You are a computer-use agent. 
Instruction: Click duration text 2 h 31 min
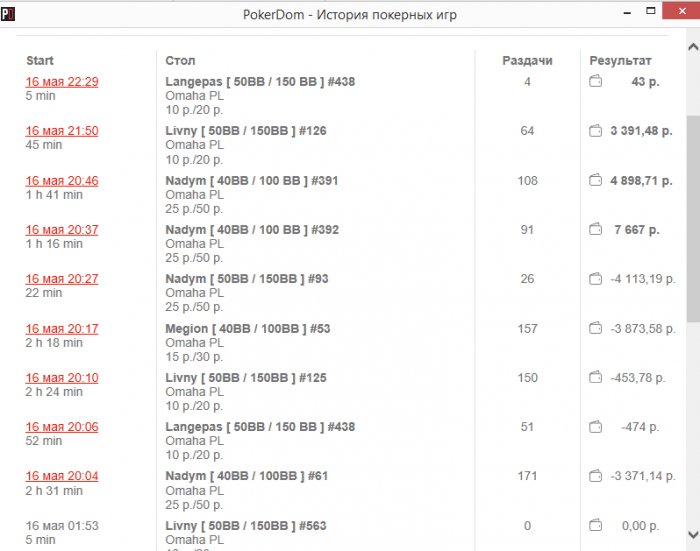tap(54, 491)
